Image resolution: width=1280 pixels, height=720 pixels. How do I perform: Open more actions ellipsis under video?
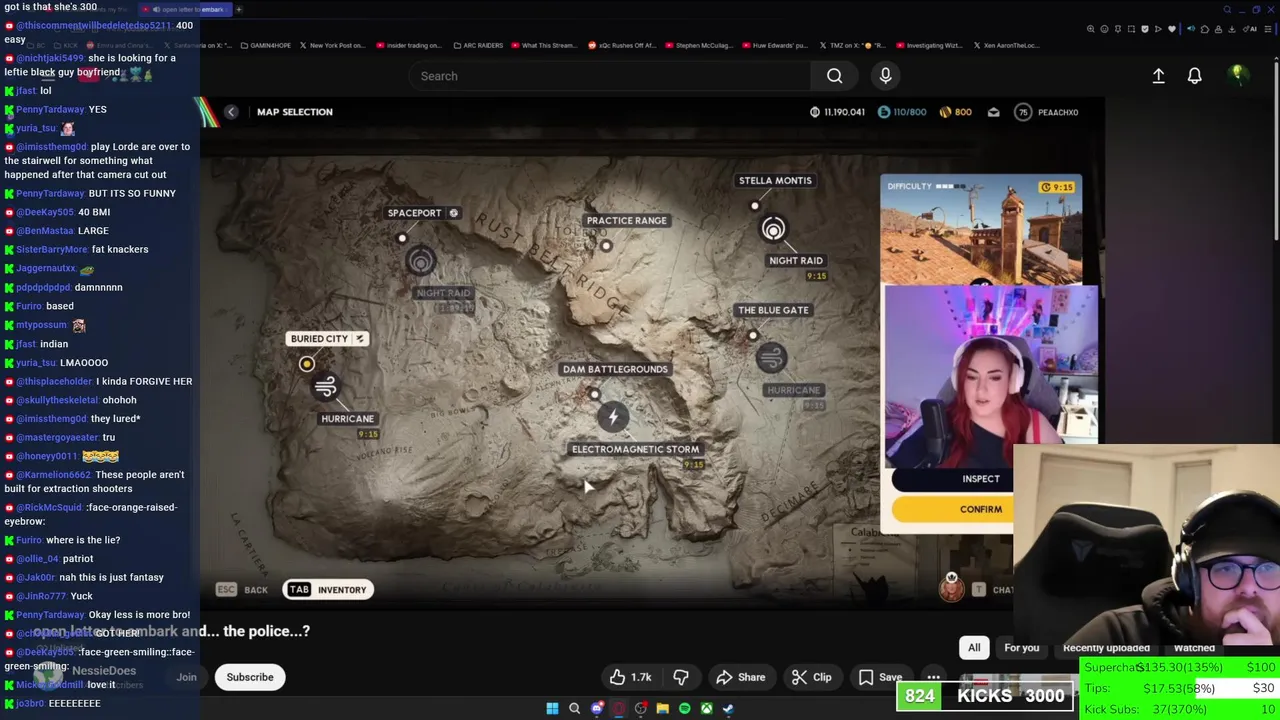[933, 677]
